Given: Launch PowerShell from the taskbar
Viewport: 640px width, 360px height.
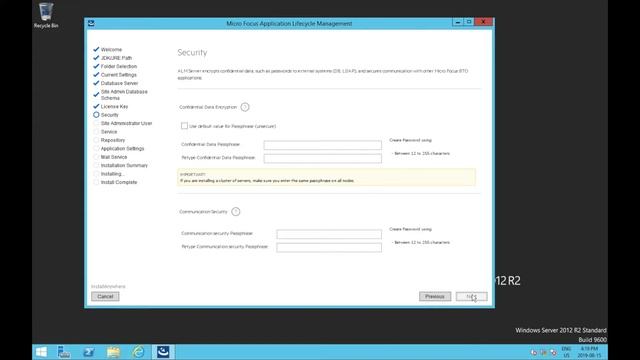Looking at the screenshot, I should click(89, 352).
